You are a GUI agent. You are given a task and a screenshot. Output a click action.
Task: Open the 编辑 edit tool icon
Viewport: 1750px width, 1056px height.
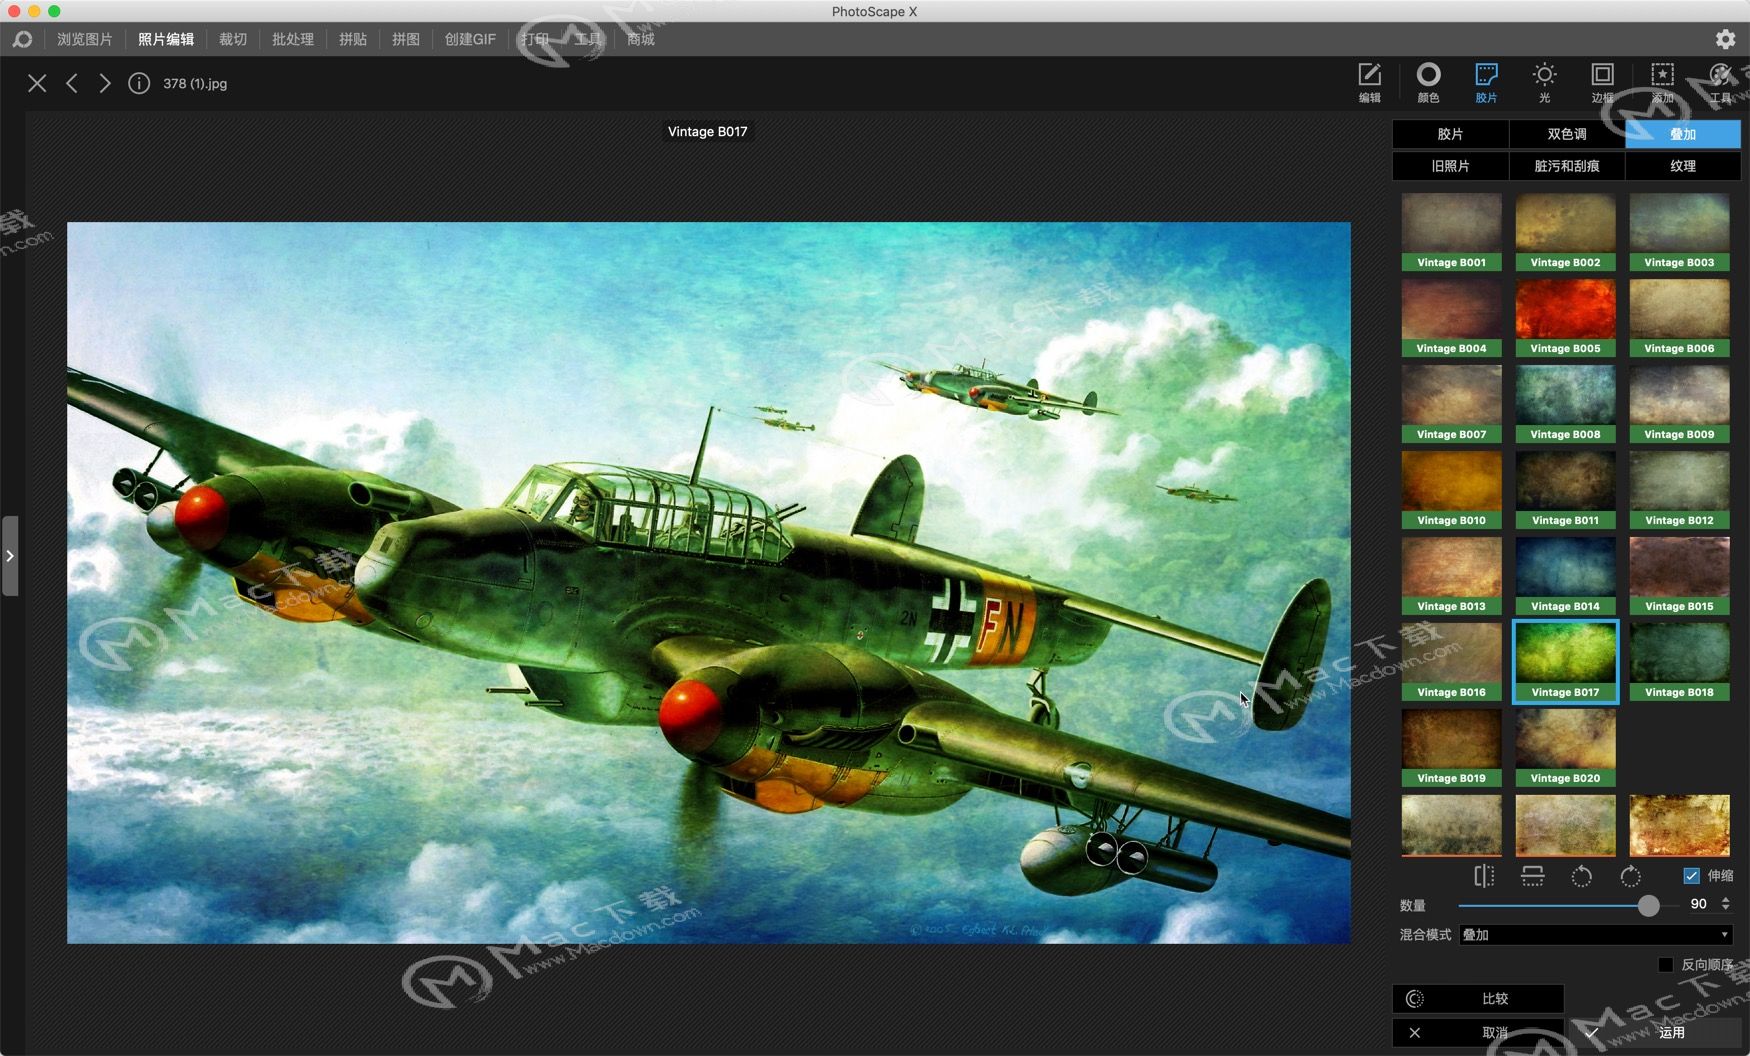1369,82
